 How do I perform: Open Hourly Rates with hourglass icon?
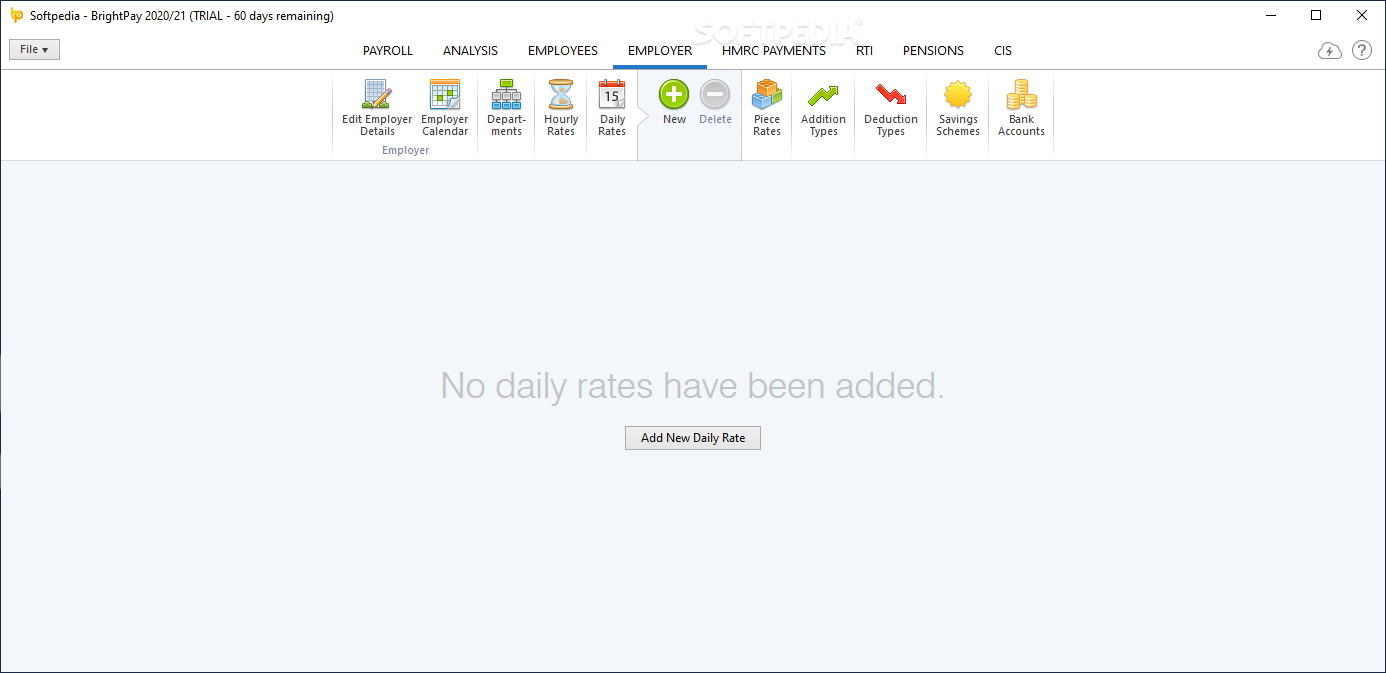(561, 108)
